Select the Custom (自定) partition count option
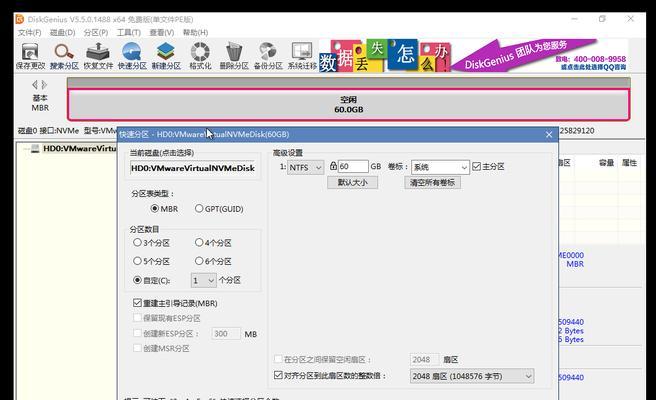656x400 pixels. coord(151,280)
